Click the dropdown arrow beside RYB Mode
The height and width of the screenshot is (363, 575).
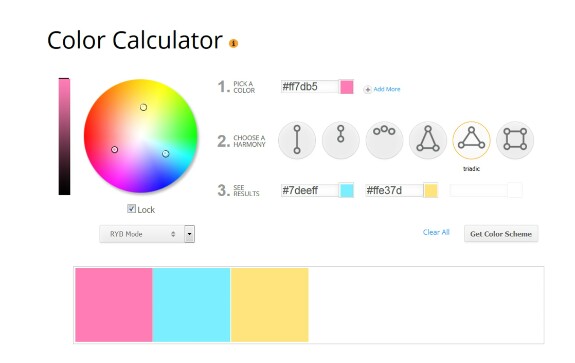(x=190, y=234)
